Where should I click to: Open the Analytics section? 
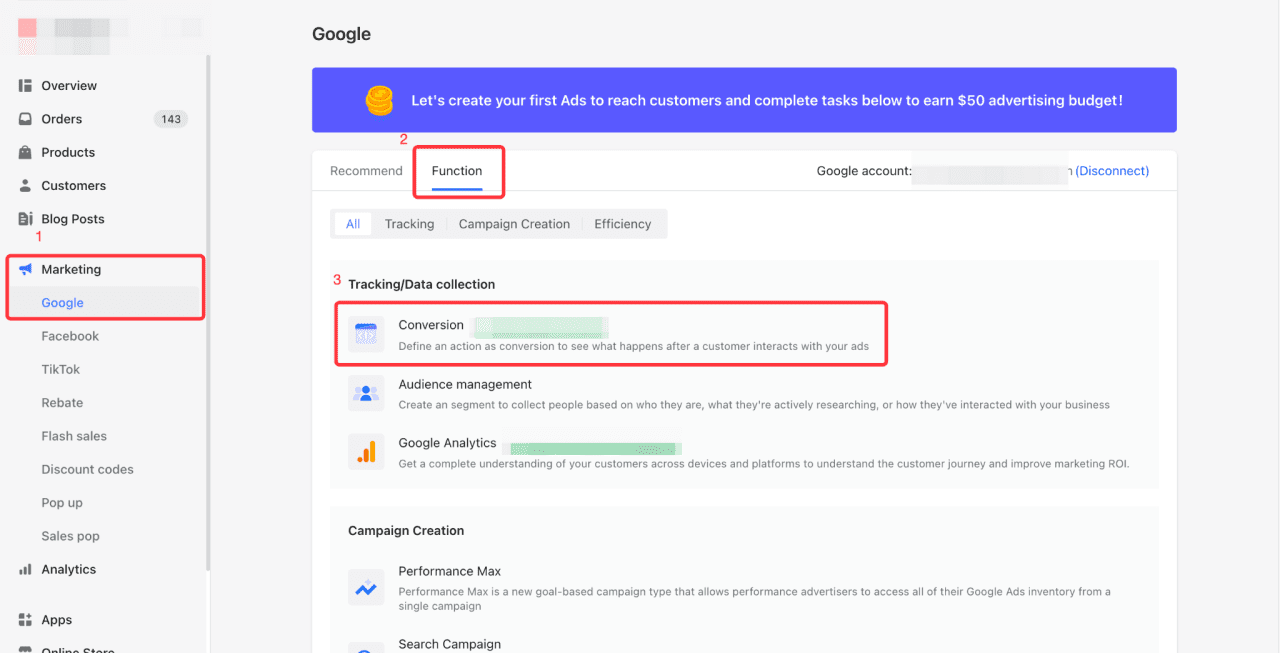69,569
